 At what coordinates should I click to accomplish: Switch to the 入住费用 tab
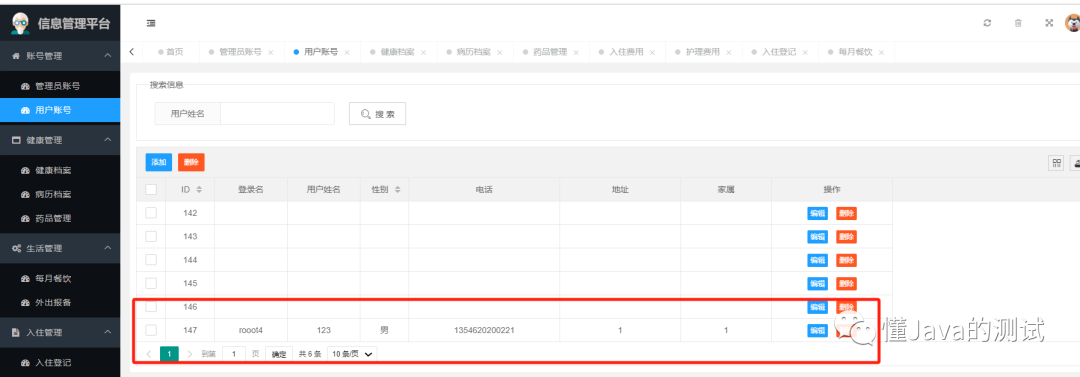(x=627, y=52)
